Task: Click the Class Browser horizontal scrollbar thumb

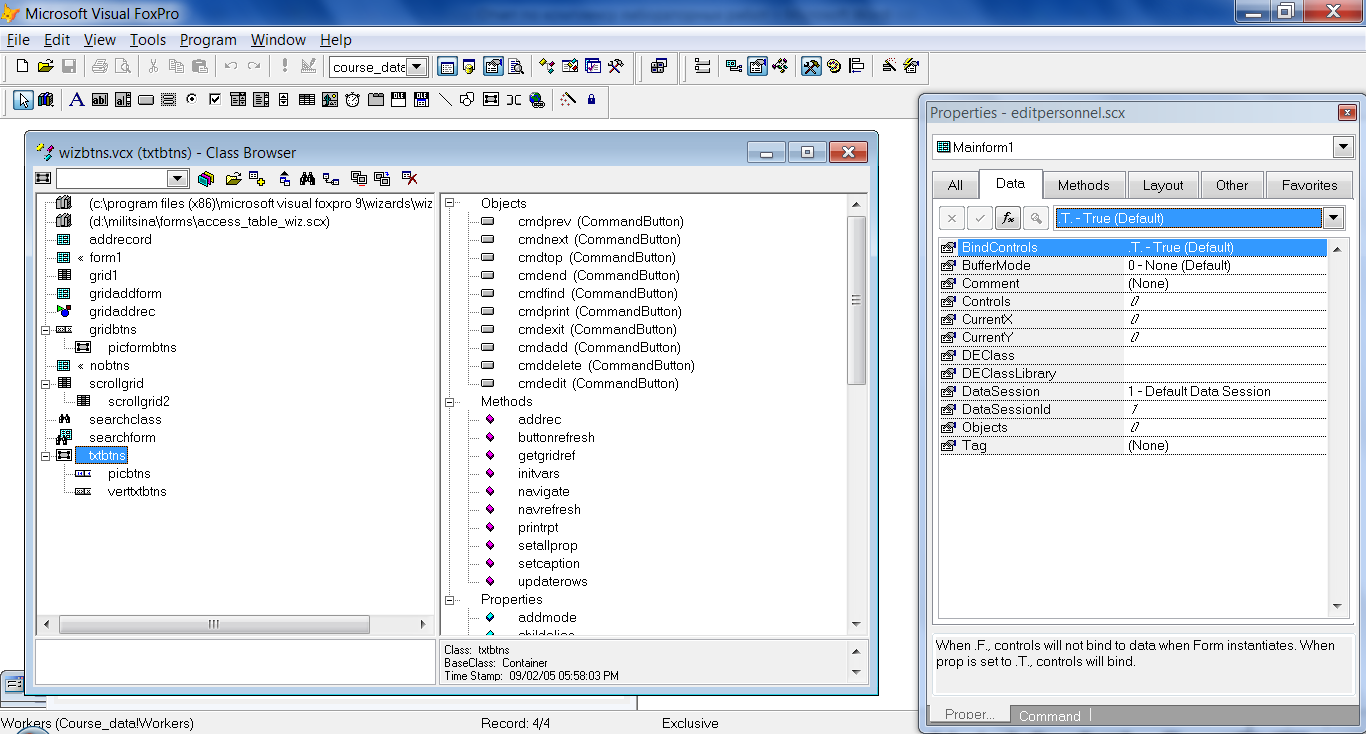Action: pos(213,624)
